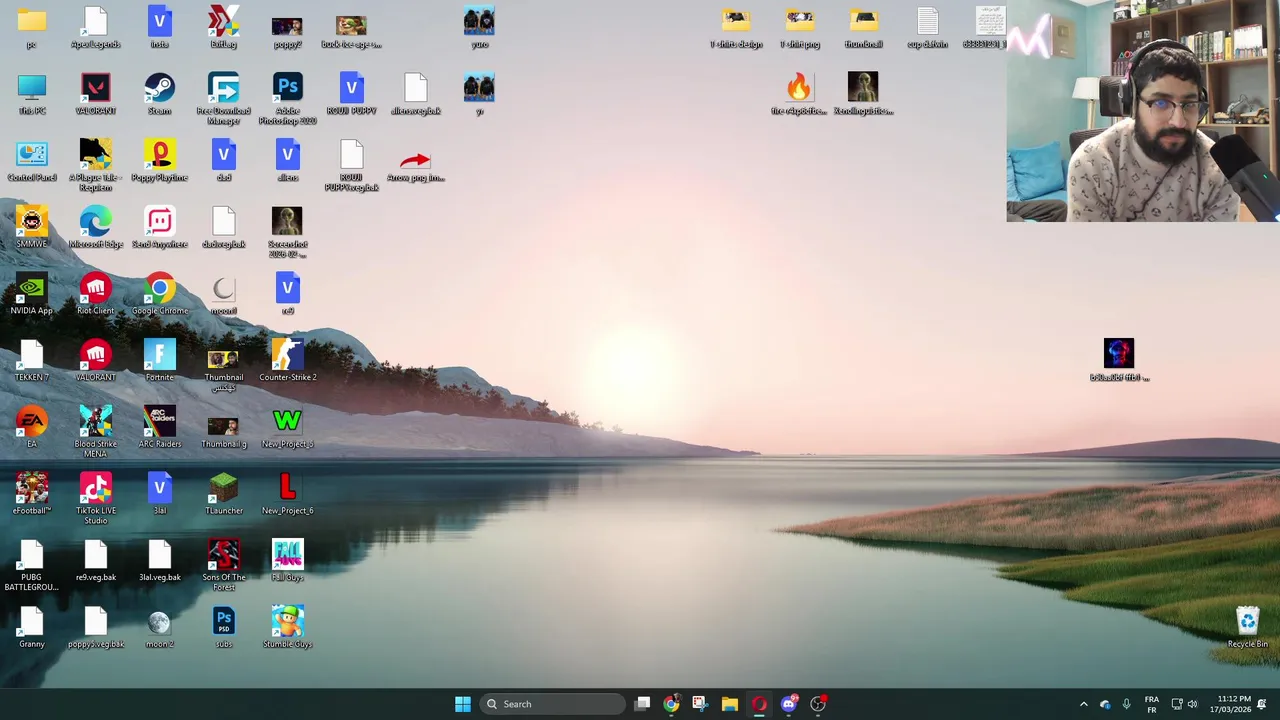
Task: Launch the TLauncher Minecraft shortcut
Action: pyautogui.click(x=223, y=495)
